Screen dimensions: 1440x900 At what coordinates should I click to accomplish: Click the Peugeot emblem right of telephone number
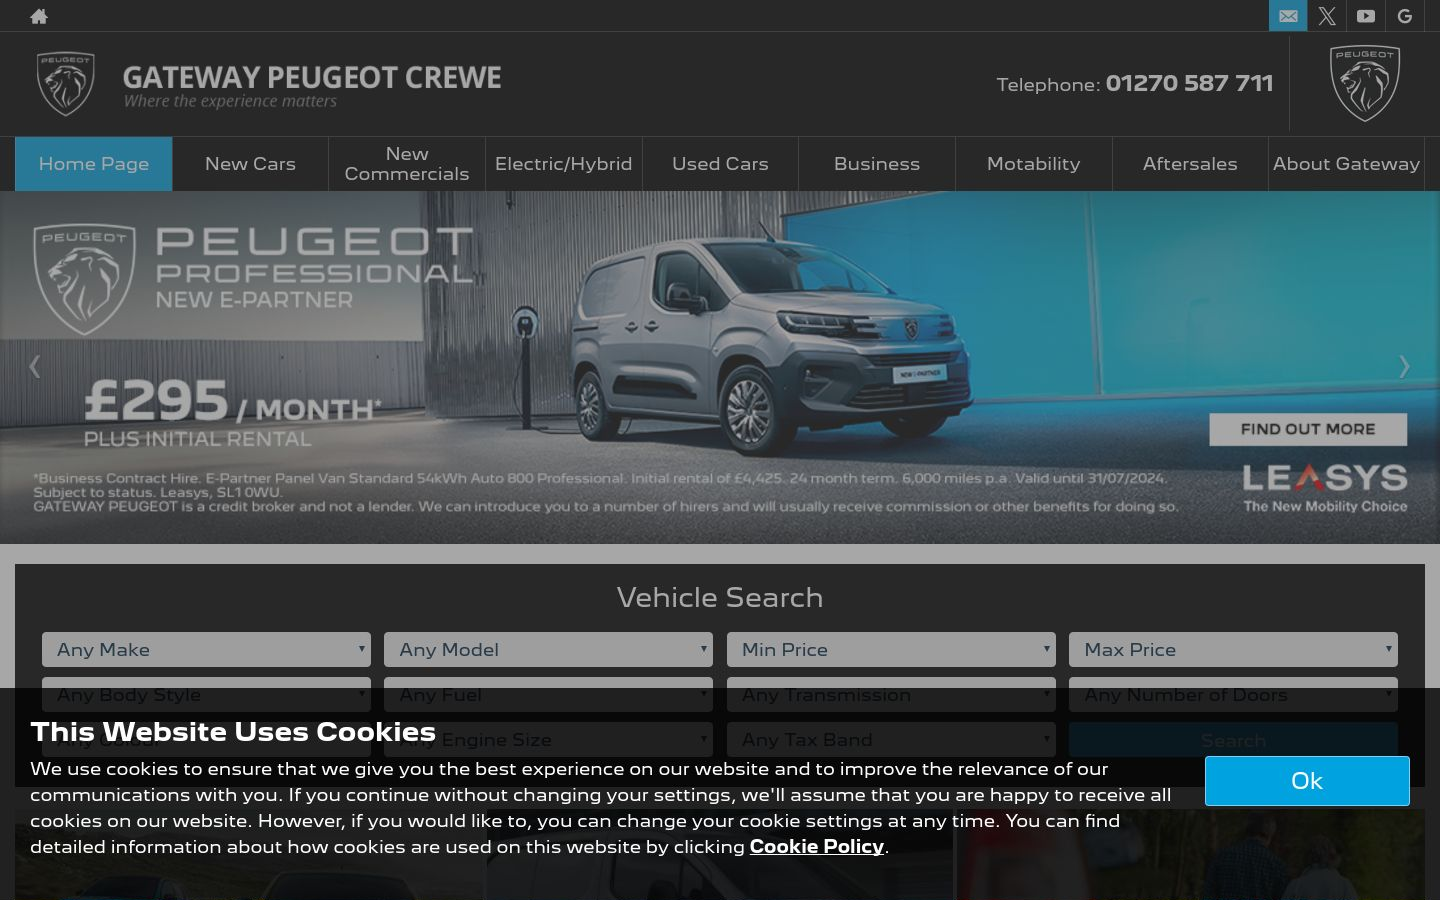[1365, 84]
